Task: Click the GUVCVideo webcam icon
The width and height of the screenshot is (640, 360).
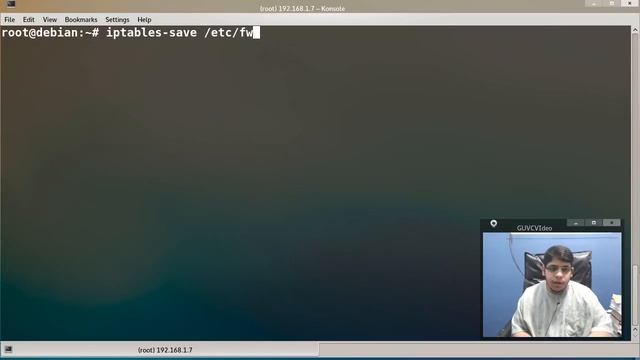Action: point(493,224)
